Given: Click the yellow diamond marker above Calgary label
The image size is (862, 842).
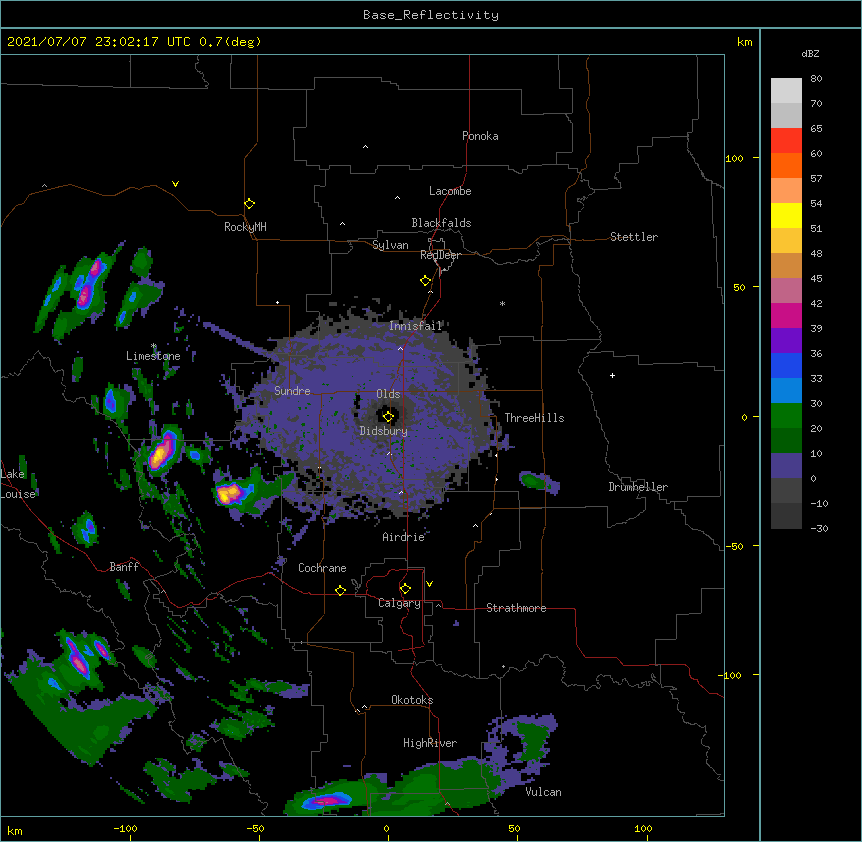Looking at the screenshot, I should pyautogui.click(x=405, y=589).
